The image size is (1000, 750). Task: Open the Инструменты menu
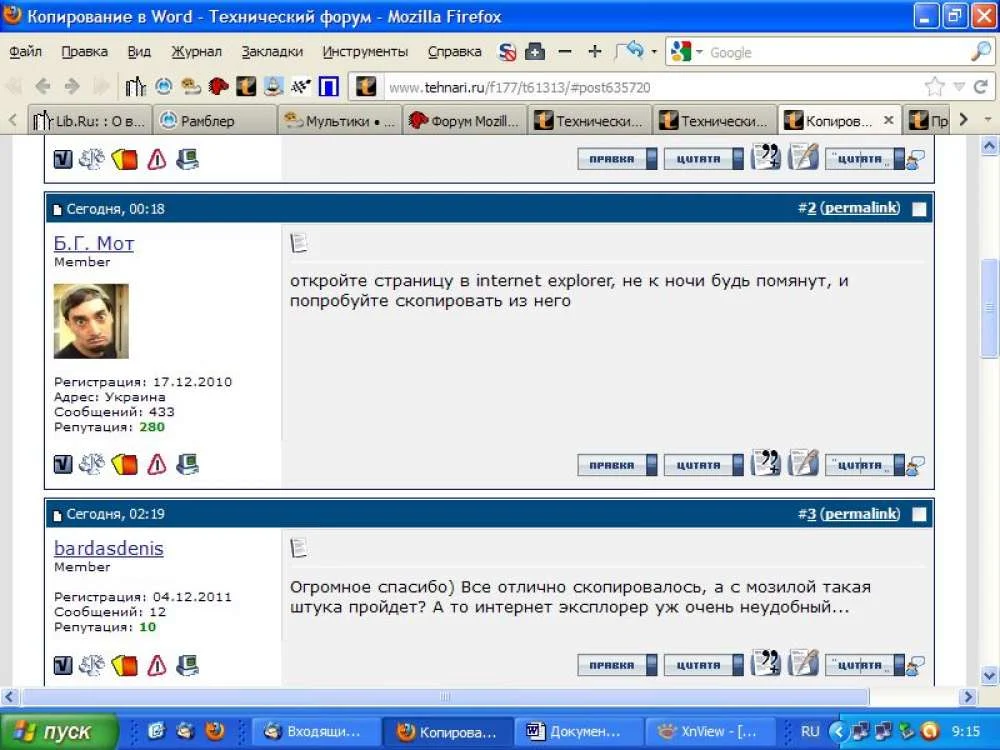coord(365,52)
